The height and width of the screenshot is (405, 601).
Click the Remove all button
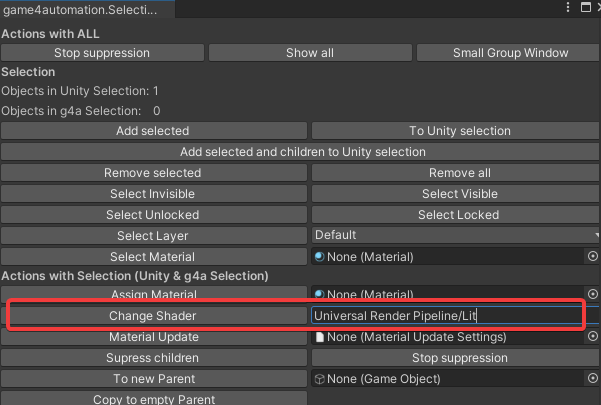(459, 173)
